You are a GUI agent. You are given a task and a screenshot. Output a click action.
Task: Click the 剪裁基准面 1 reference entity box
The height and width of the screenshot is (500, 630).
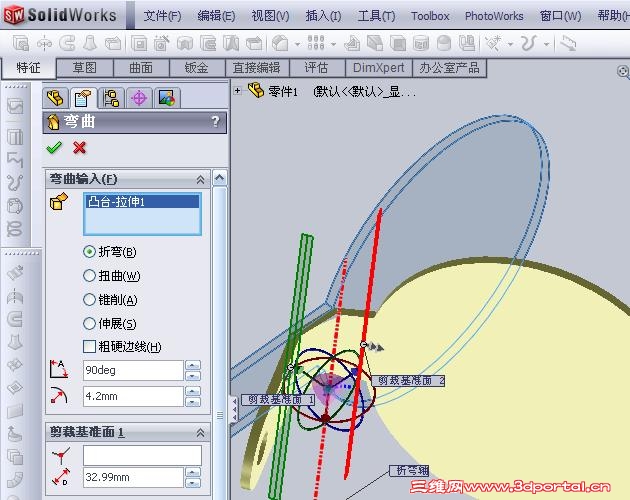coord(142,455)
